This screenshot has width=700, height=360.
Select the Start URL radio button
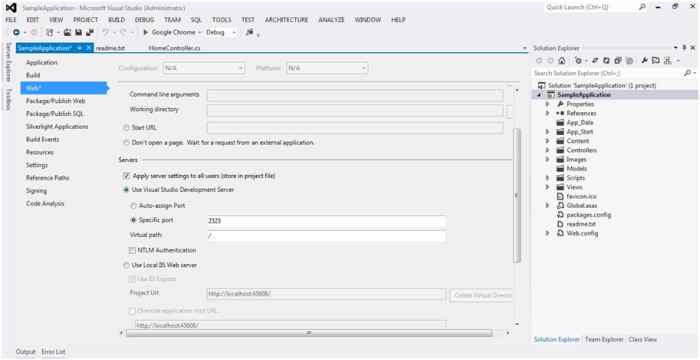click(x=126, y=128)
